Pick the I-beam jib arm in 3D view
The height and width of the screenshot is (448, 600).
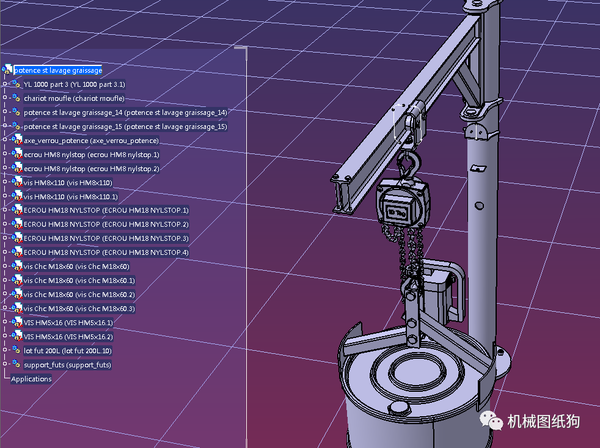[x=406, y=113]
